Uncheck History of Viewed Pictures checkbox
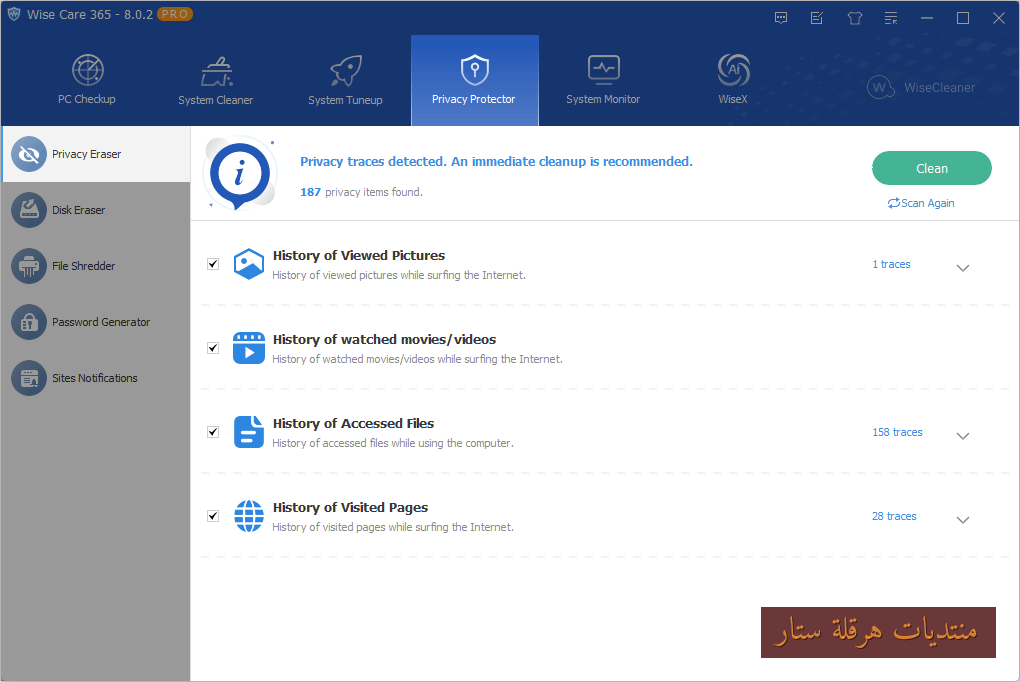1020x682 pixels. pyautogui.click(x=213, y=264)
